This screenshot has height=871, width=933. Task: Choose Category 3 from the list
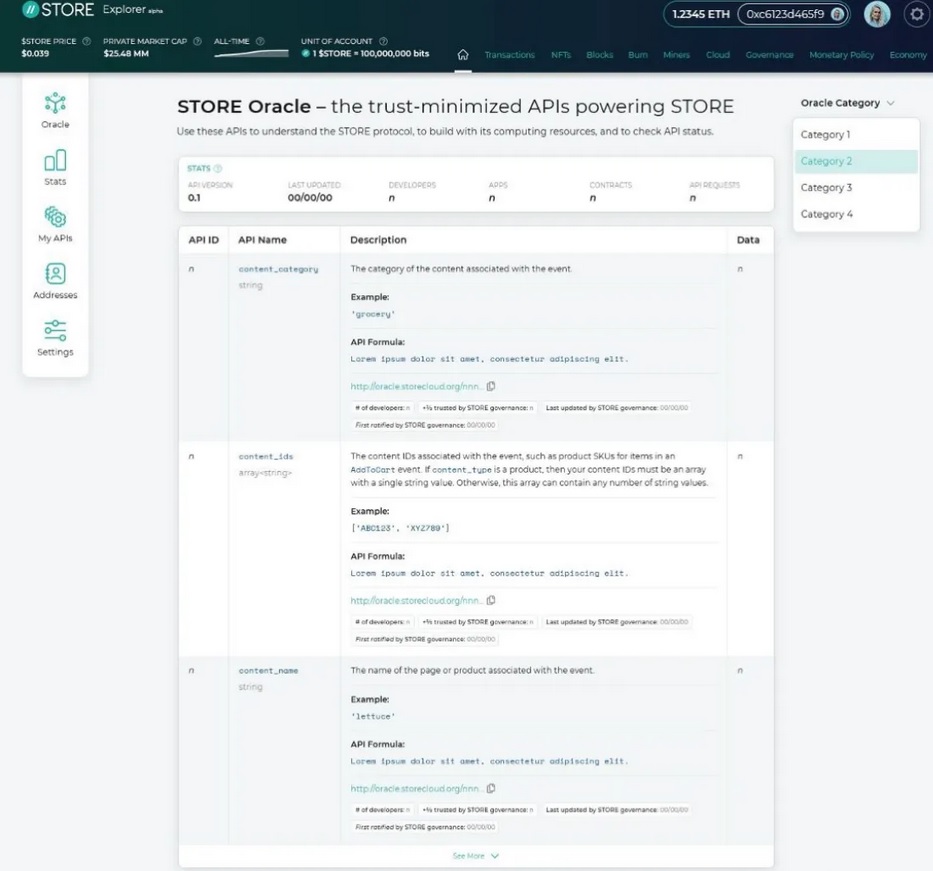(x=826, y=188)
